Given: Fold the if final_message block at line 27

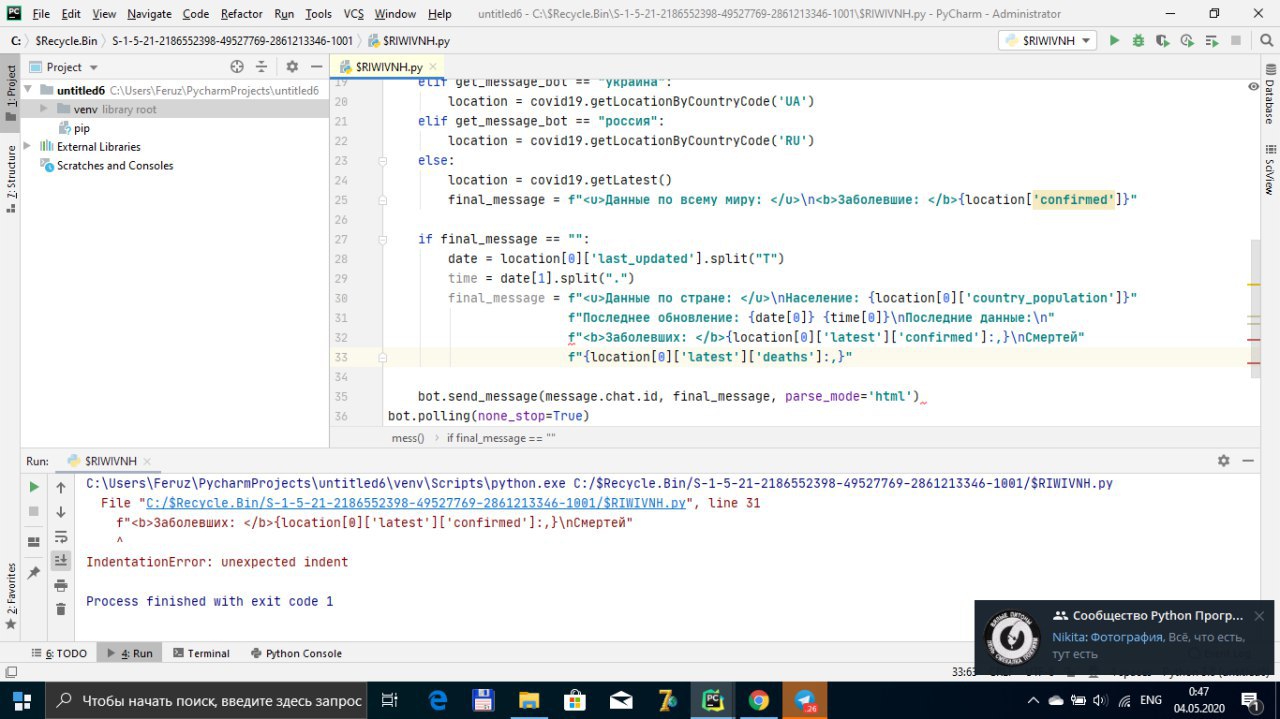Looking at the screenshot, I should click(x=382, y=239).
